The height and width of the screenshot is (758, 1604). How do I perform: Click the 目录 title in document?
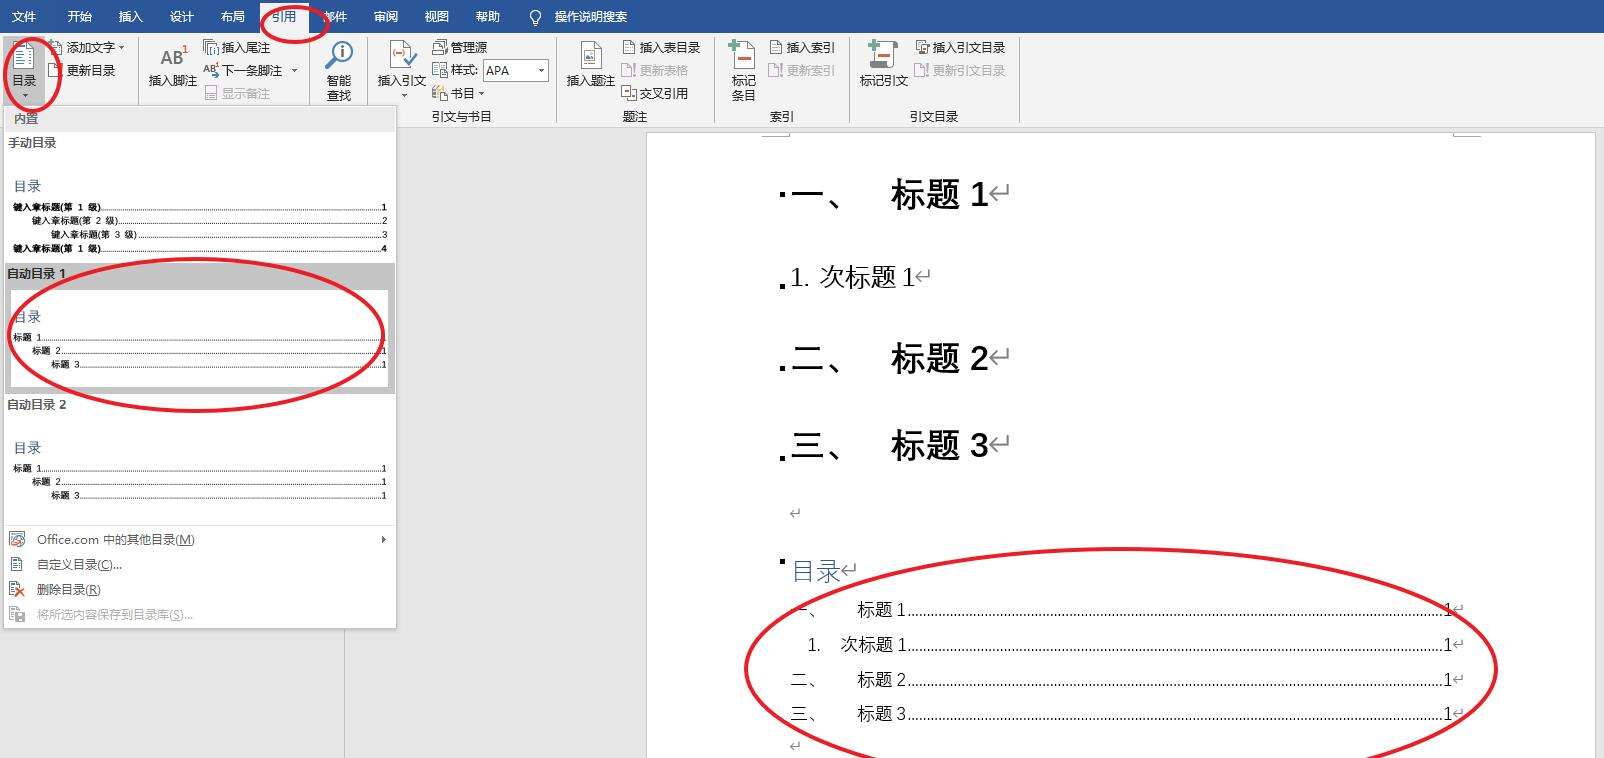[x=816, y=571]
